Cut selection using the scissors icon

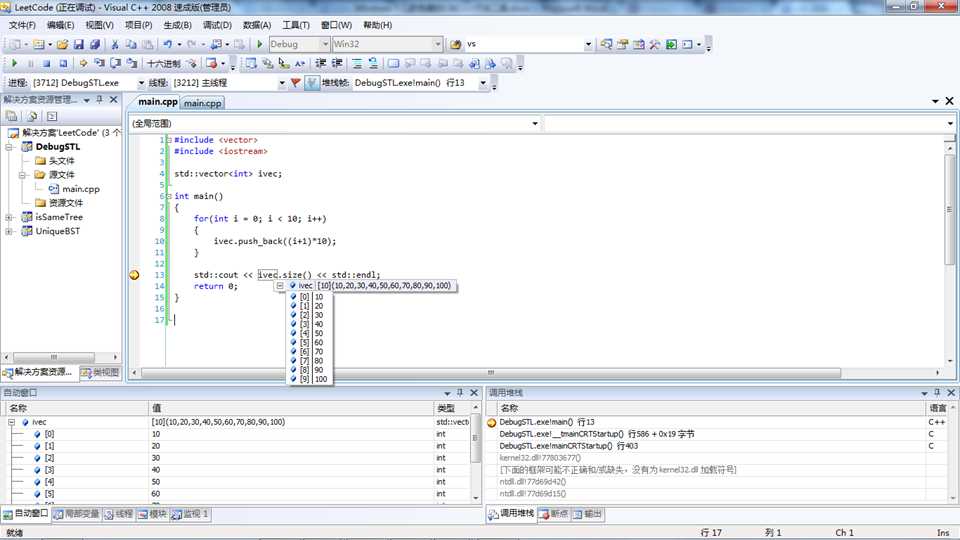pos(114,44)
